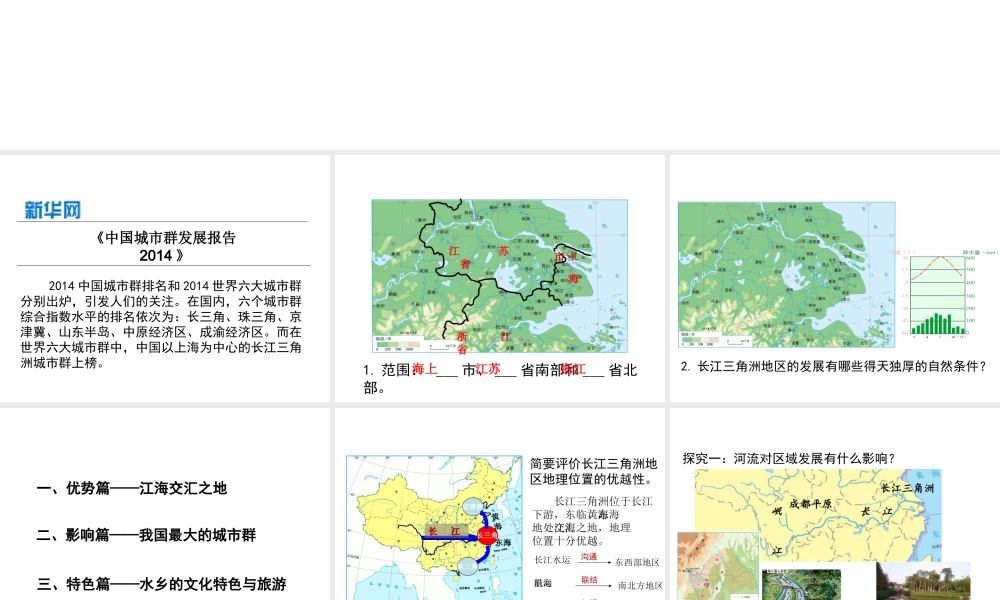This screenshot has width=1000, height=600.
Task: Click the 新华网 logo
Action: [52, 210]
